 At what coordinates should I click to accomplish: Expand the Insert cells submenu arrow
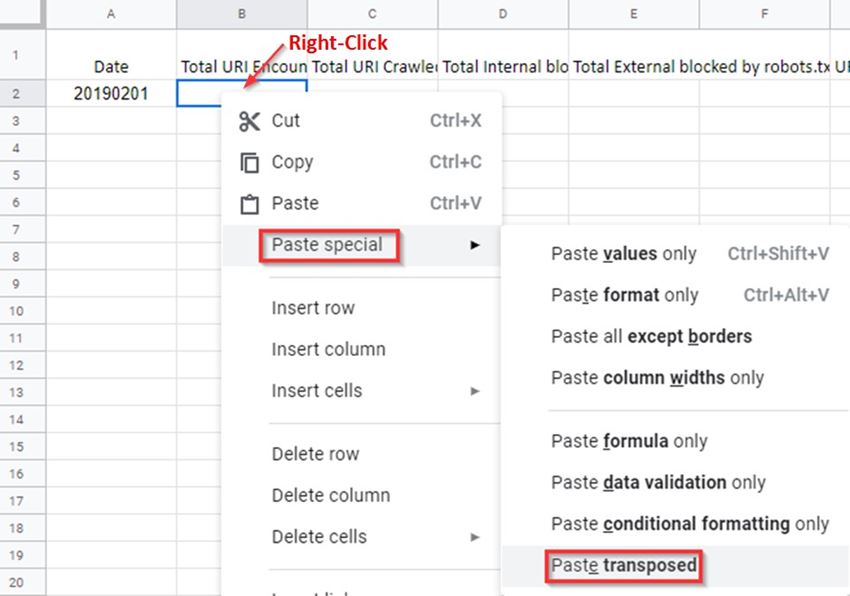click(x=475, y=391)
